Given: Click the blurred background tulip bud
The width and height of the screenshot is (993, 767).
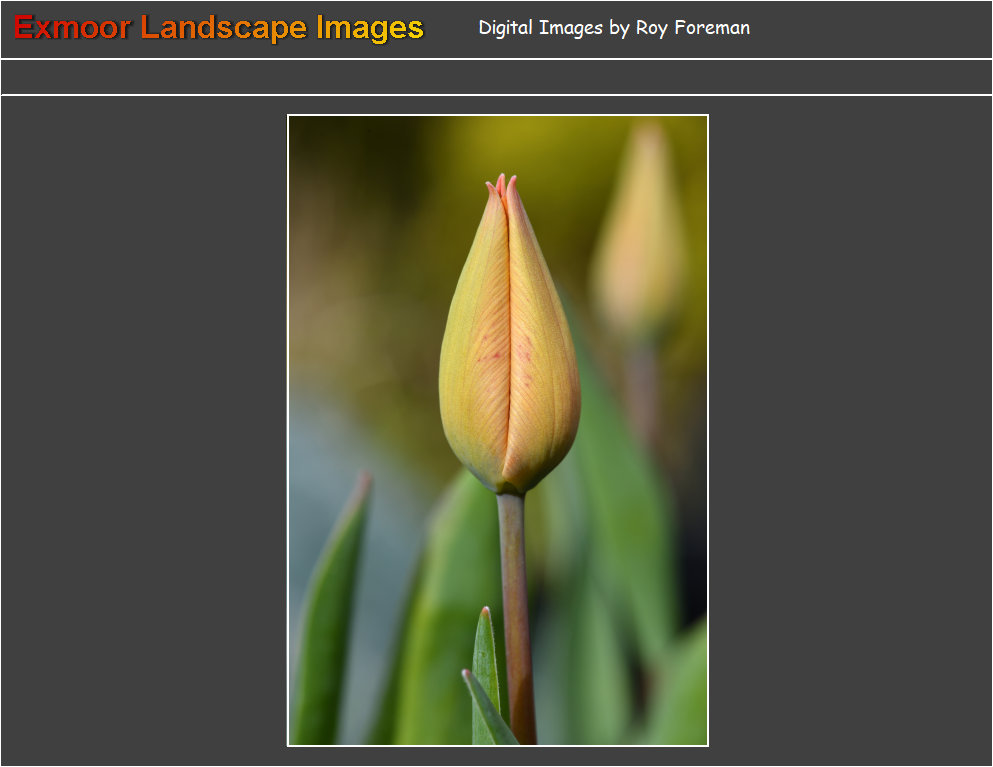Looking at the screenshot, I should (640, 230).
